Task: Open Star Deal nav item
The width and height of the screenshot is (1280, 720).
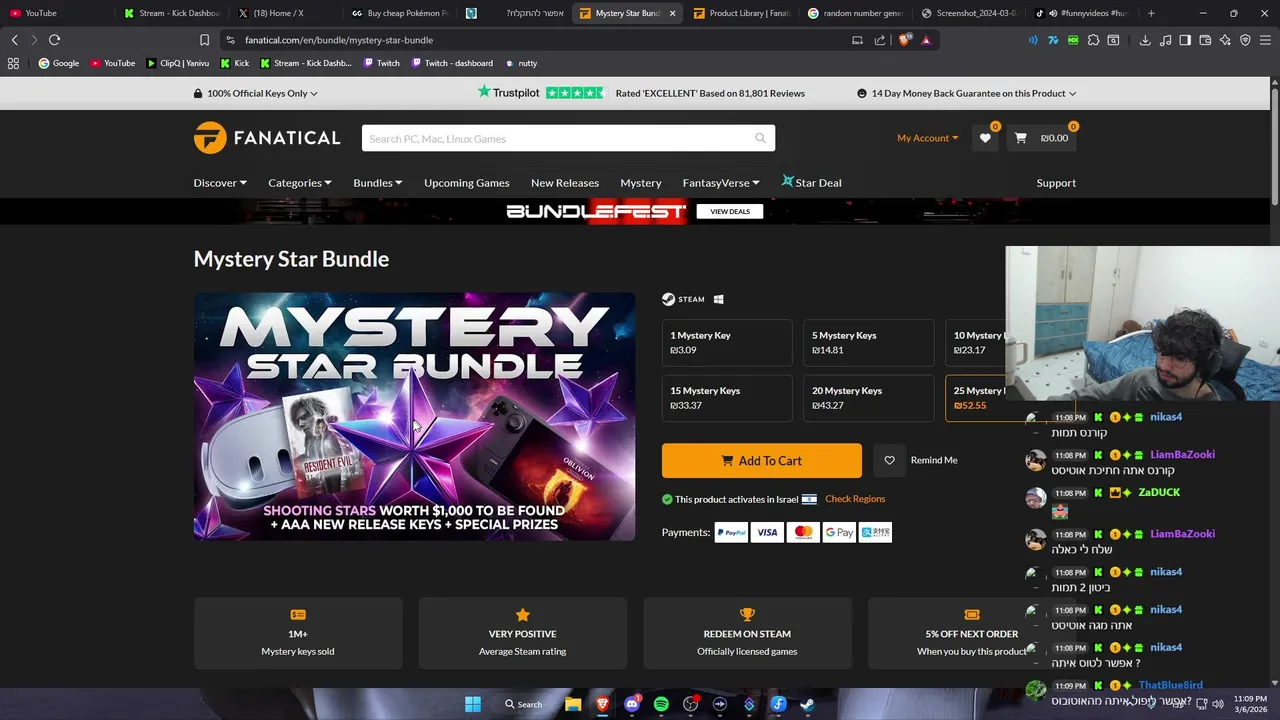Action: pos(811,183)
